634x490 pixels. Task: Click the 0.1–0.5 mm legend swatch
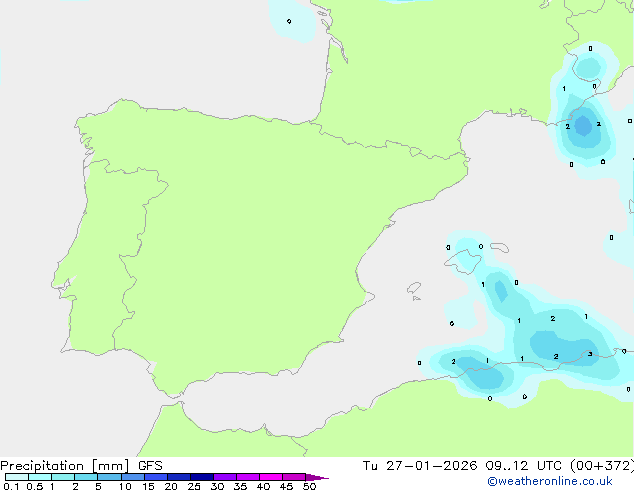pyautogui.click(x=17, y=477)
